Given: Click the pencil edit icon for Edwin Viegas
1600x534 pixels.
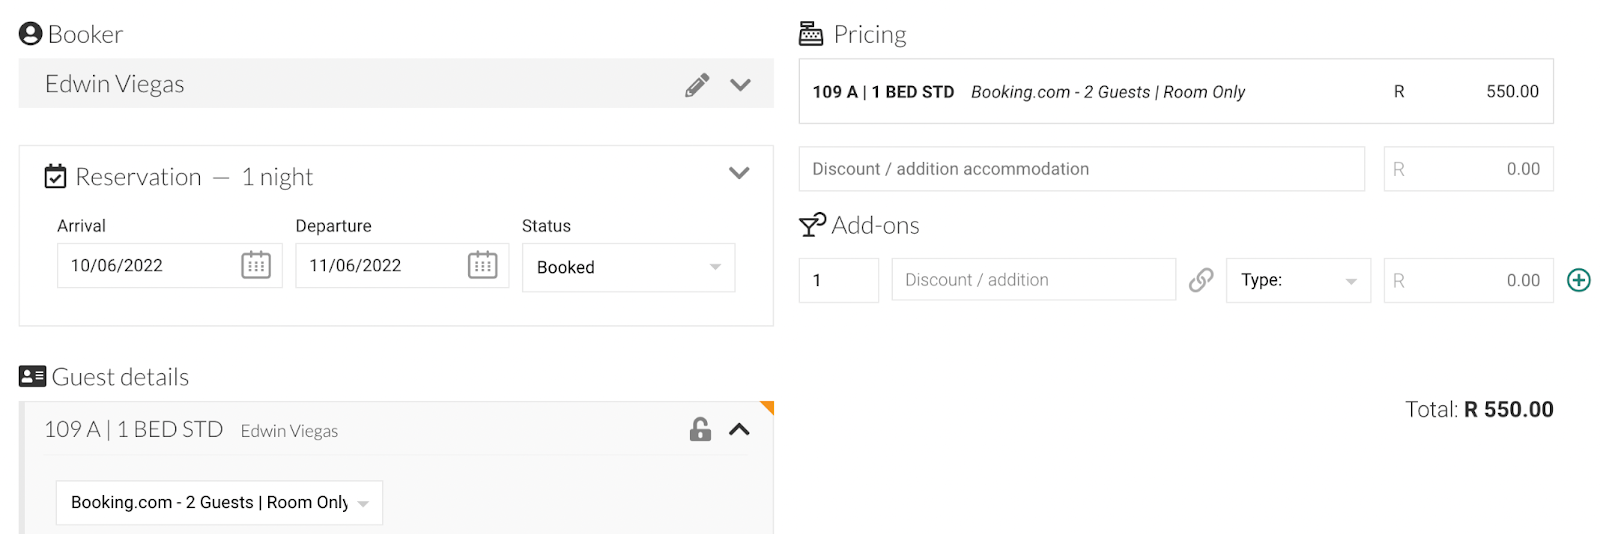Looking at the screenshot, I should coord(697,85).
